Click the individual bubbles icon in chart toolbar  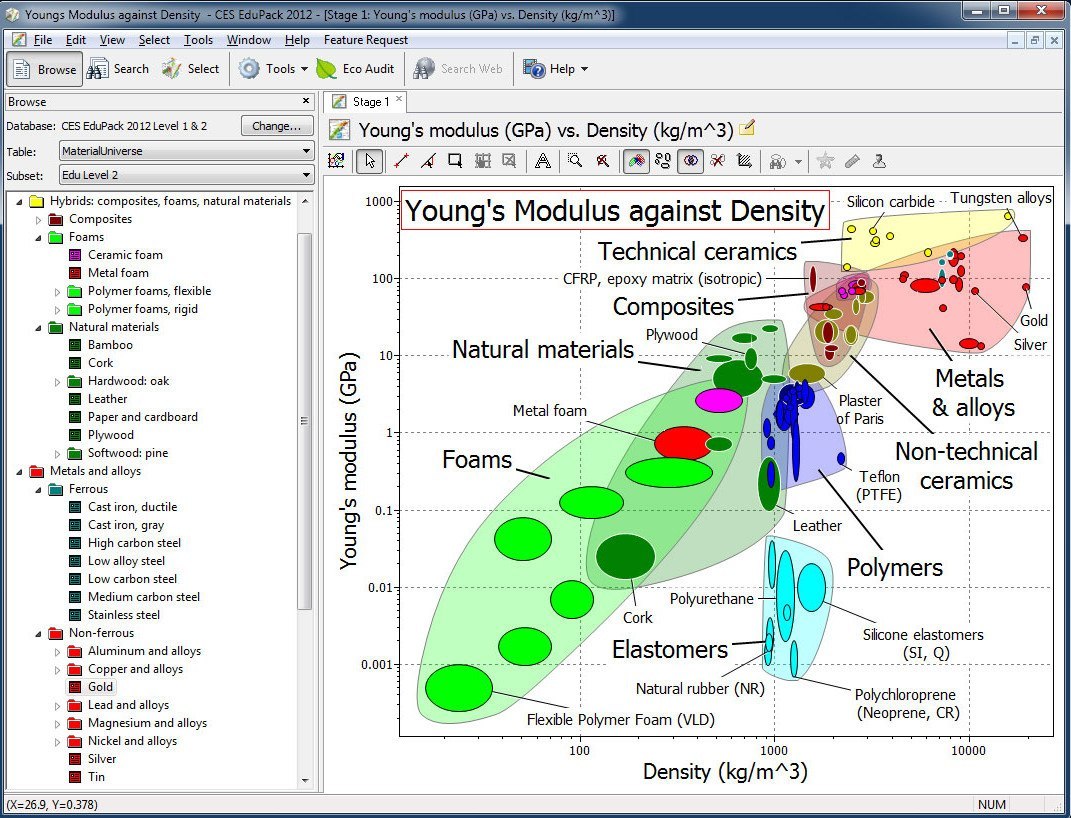(x=663, y=161)
